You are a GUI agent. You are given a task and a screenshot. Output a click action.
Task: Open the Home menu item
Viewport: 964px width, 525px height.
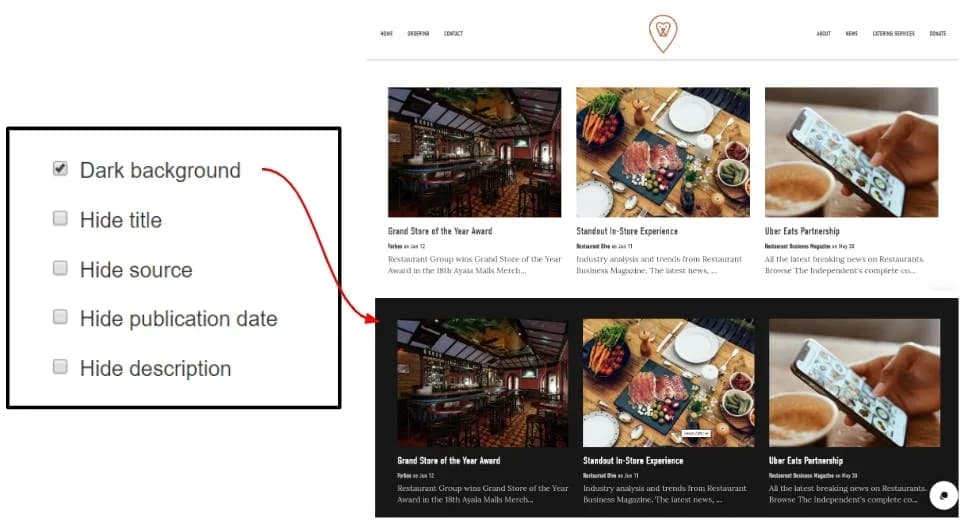click(x=386, y=34)
